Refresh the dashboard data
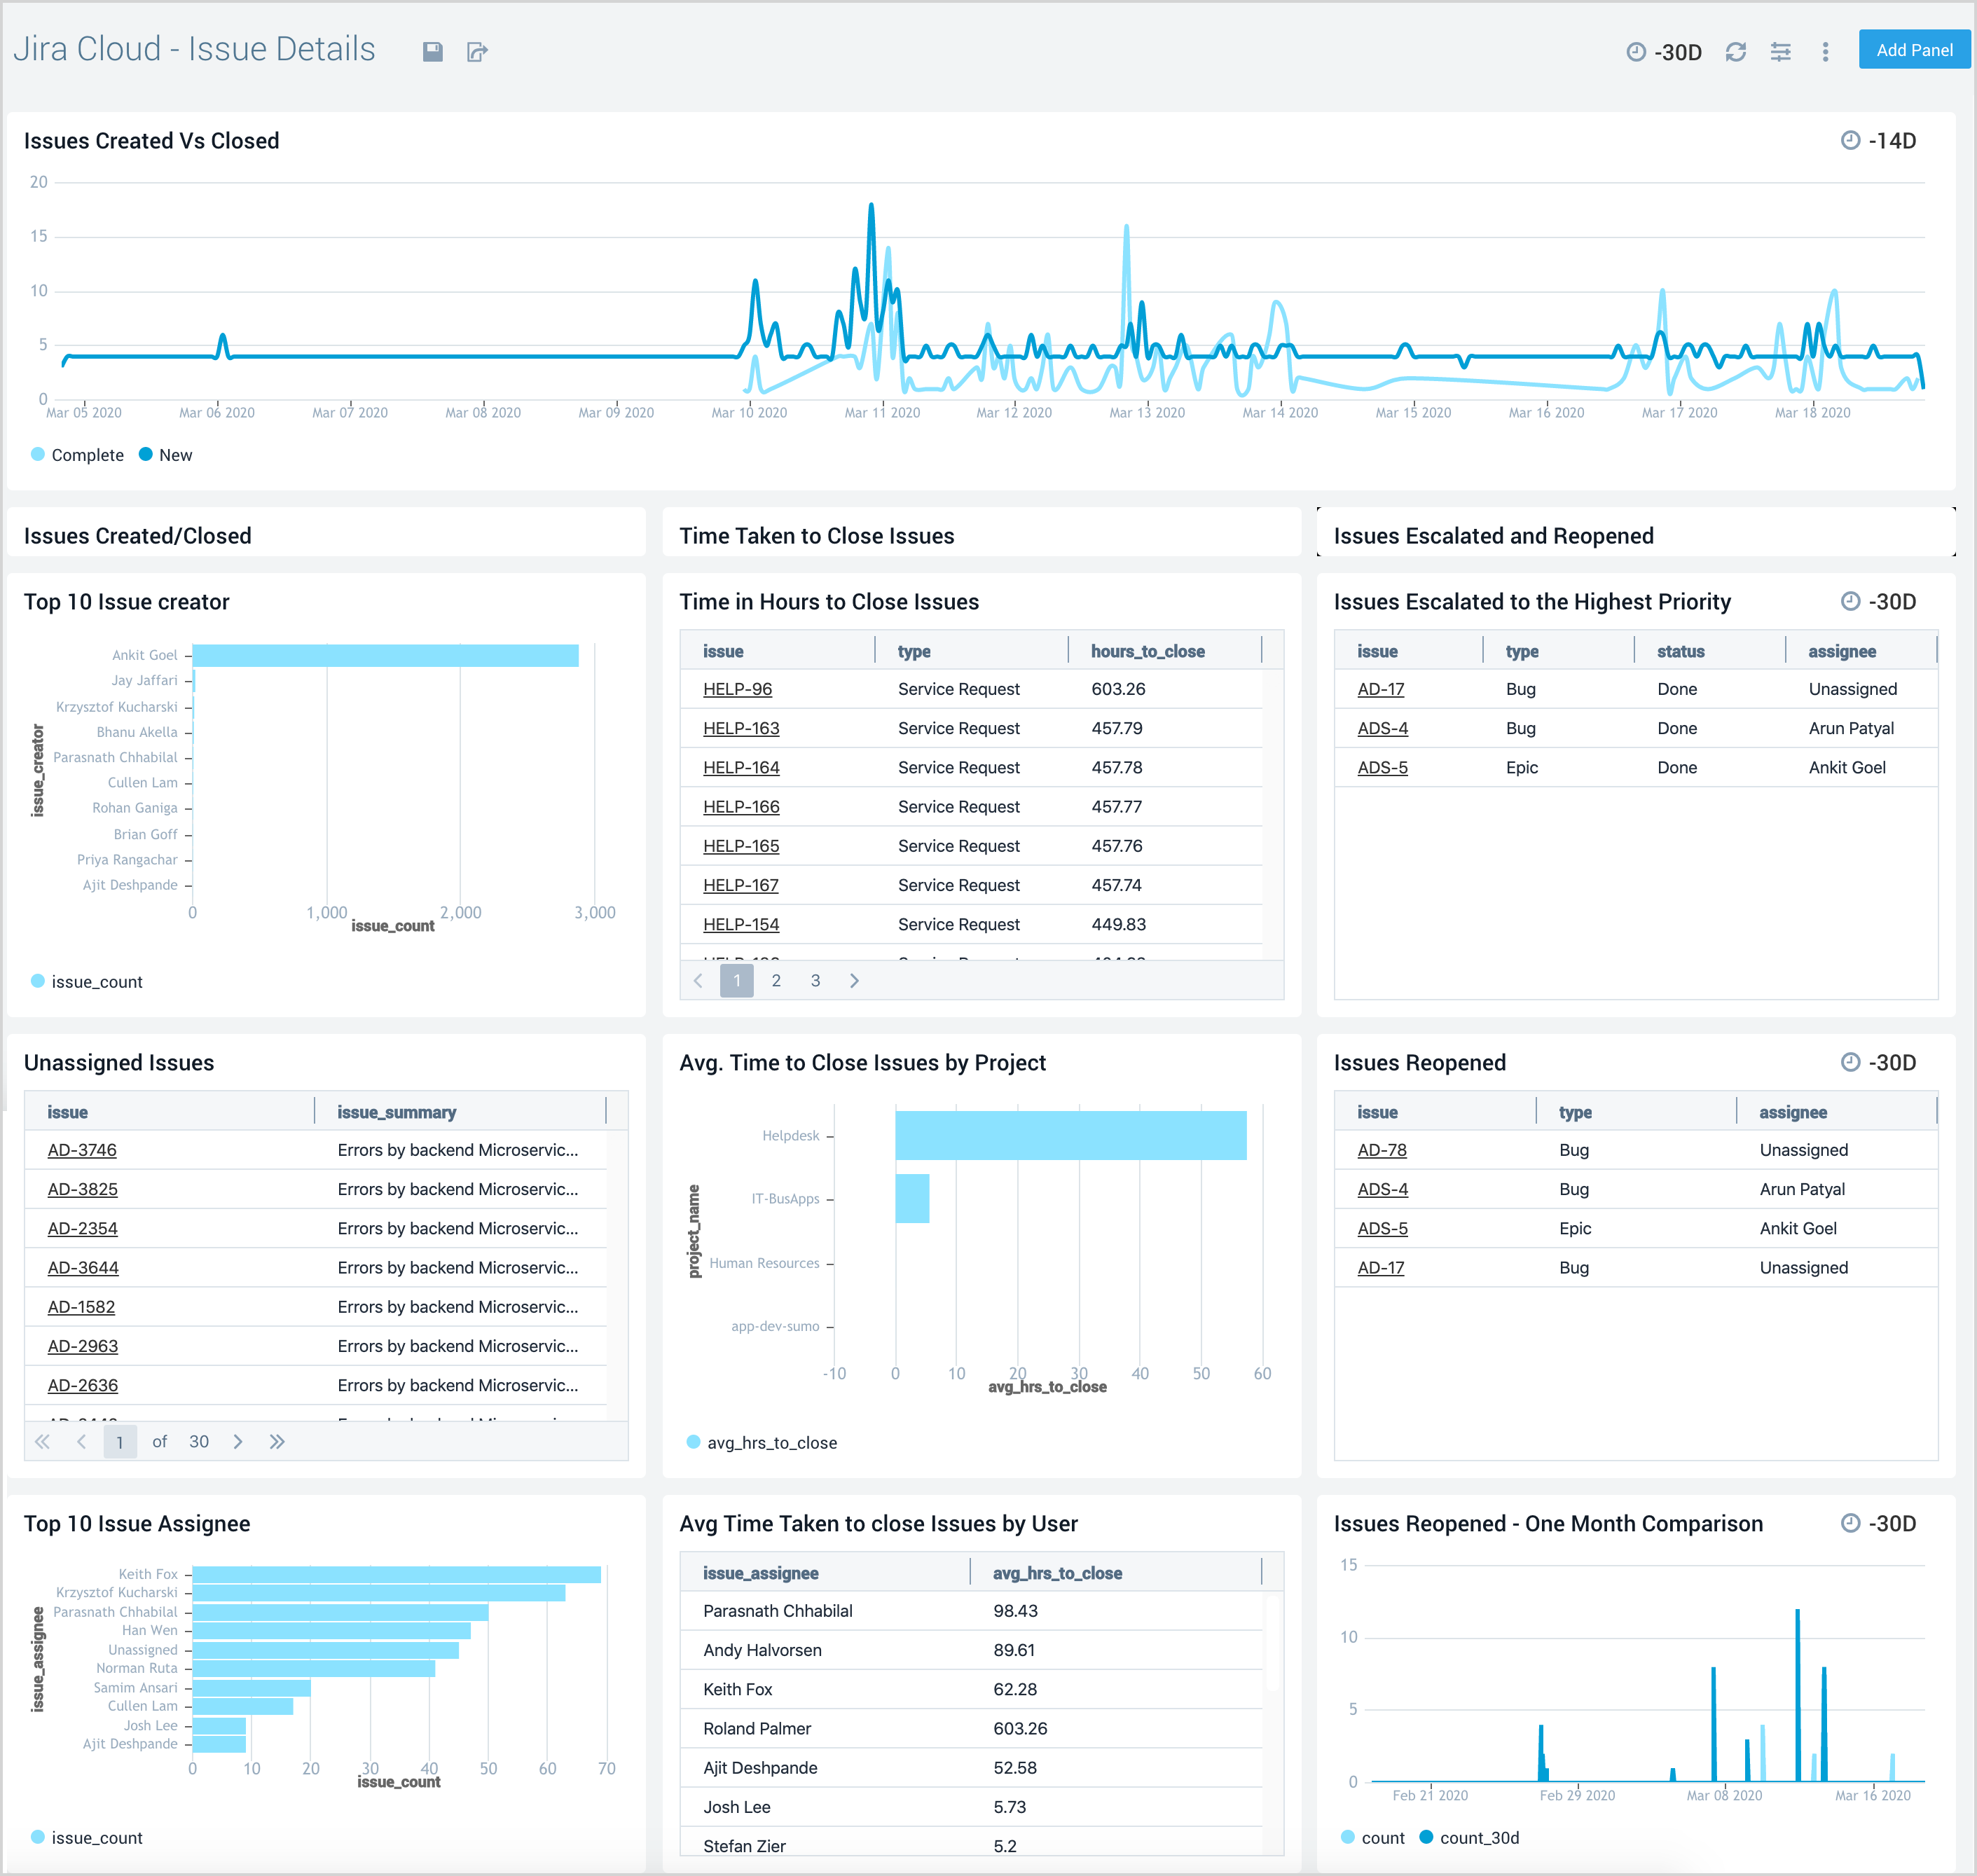 [1736, 51]
